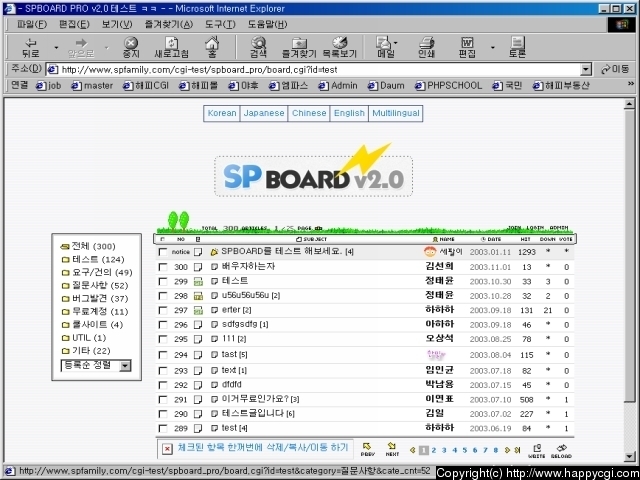640x480 pixels.
Task: Click into the address URL field
Action: tap(313, 69)
